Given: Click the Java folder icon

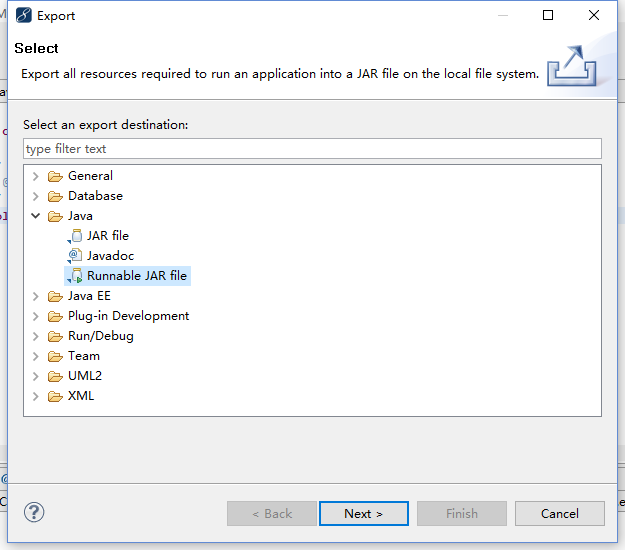Looking at the screenshot, I should click(x=55, y=216).
